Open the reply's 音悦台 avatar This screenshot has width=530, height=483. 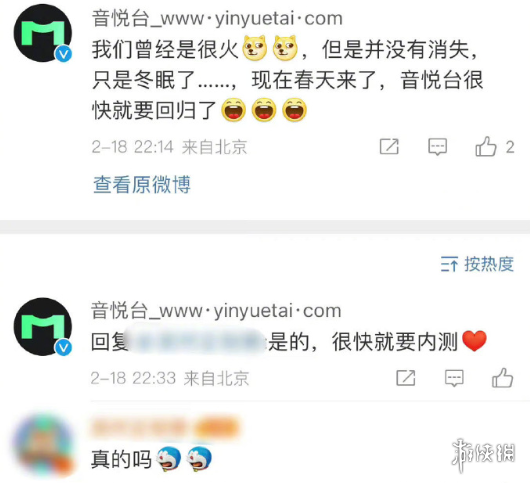point(43,327)
